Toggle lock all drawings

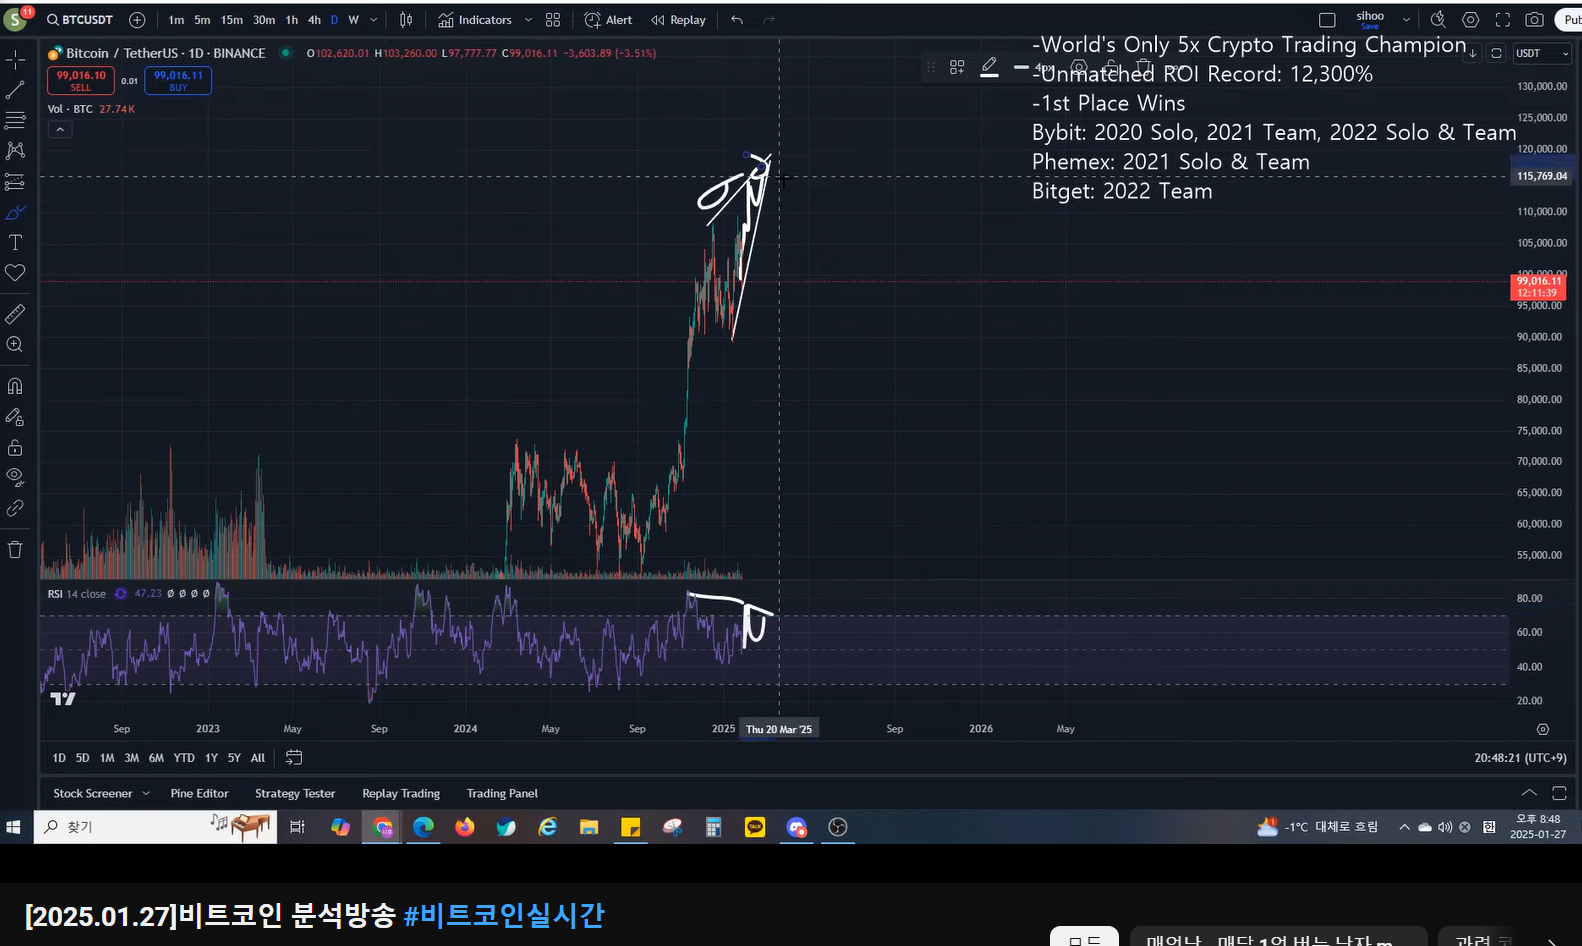click(x=15, y=447)
